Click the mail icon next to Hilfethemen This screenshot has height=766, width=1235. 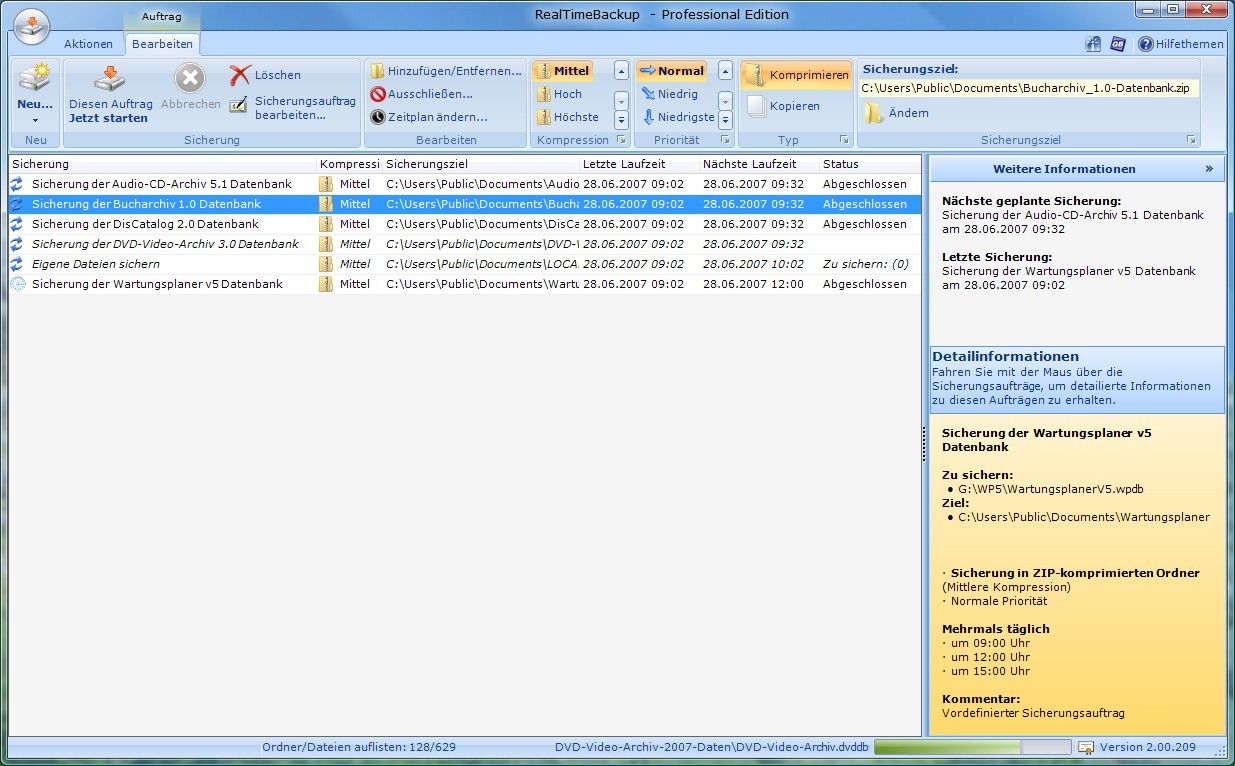pos(1119,44)
